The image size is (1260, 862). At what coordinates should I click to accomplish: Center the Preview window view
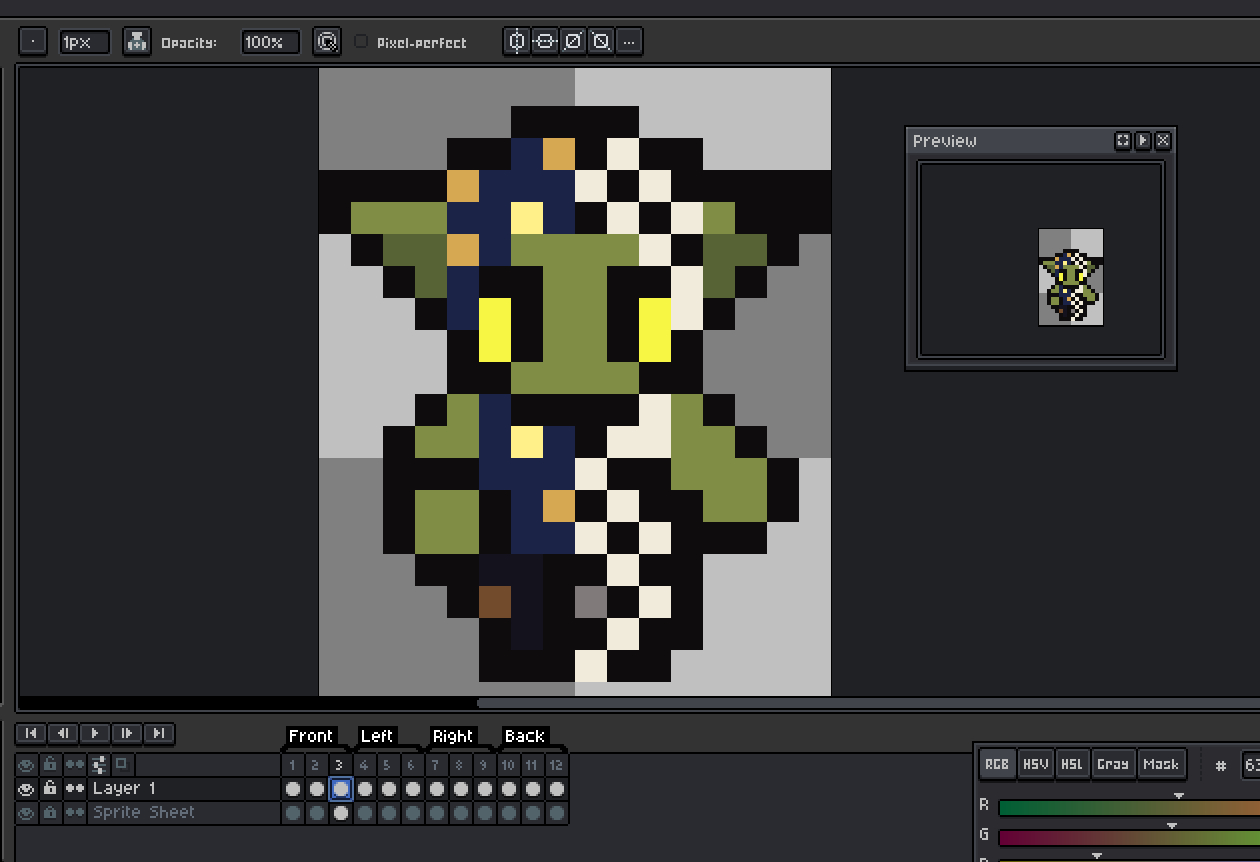1123,141
